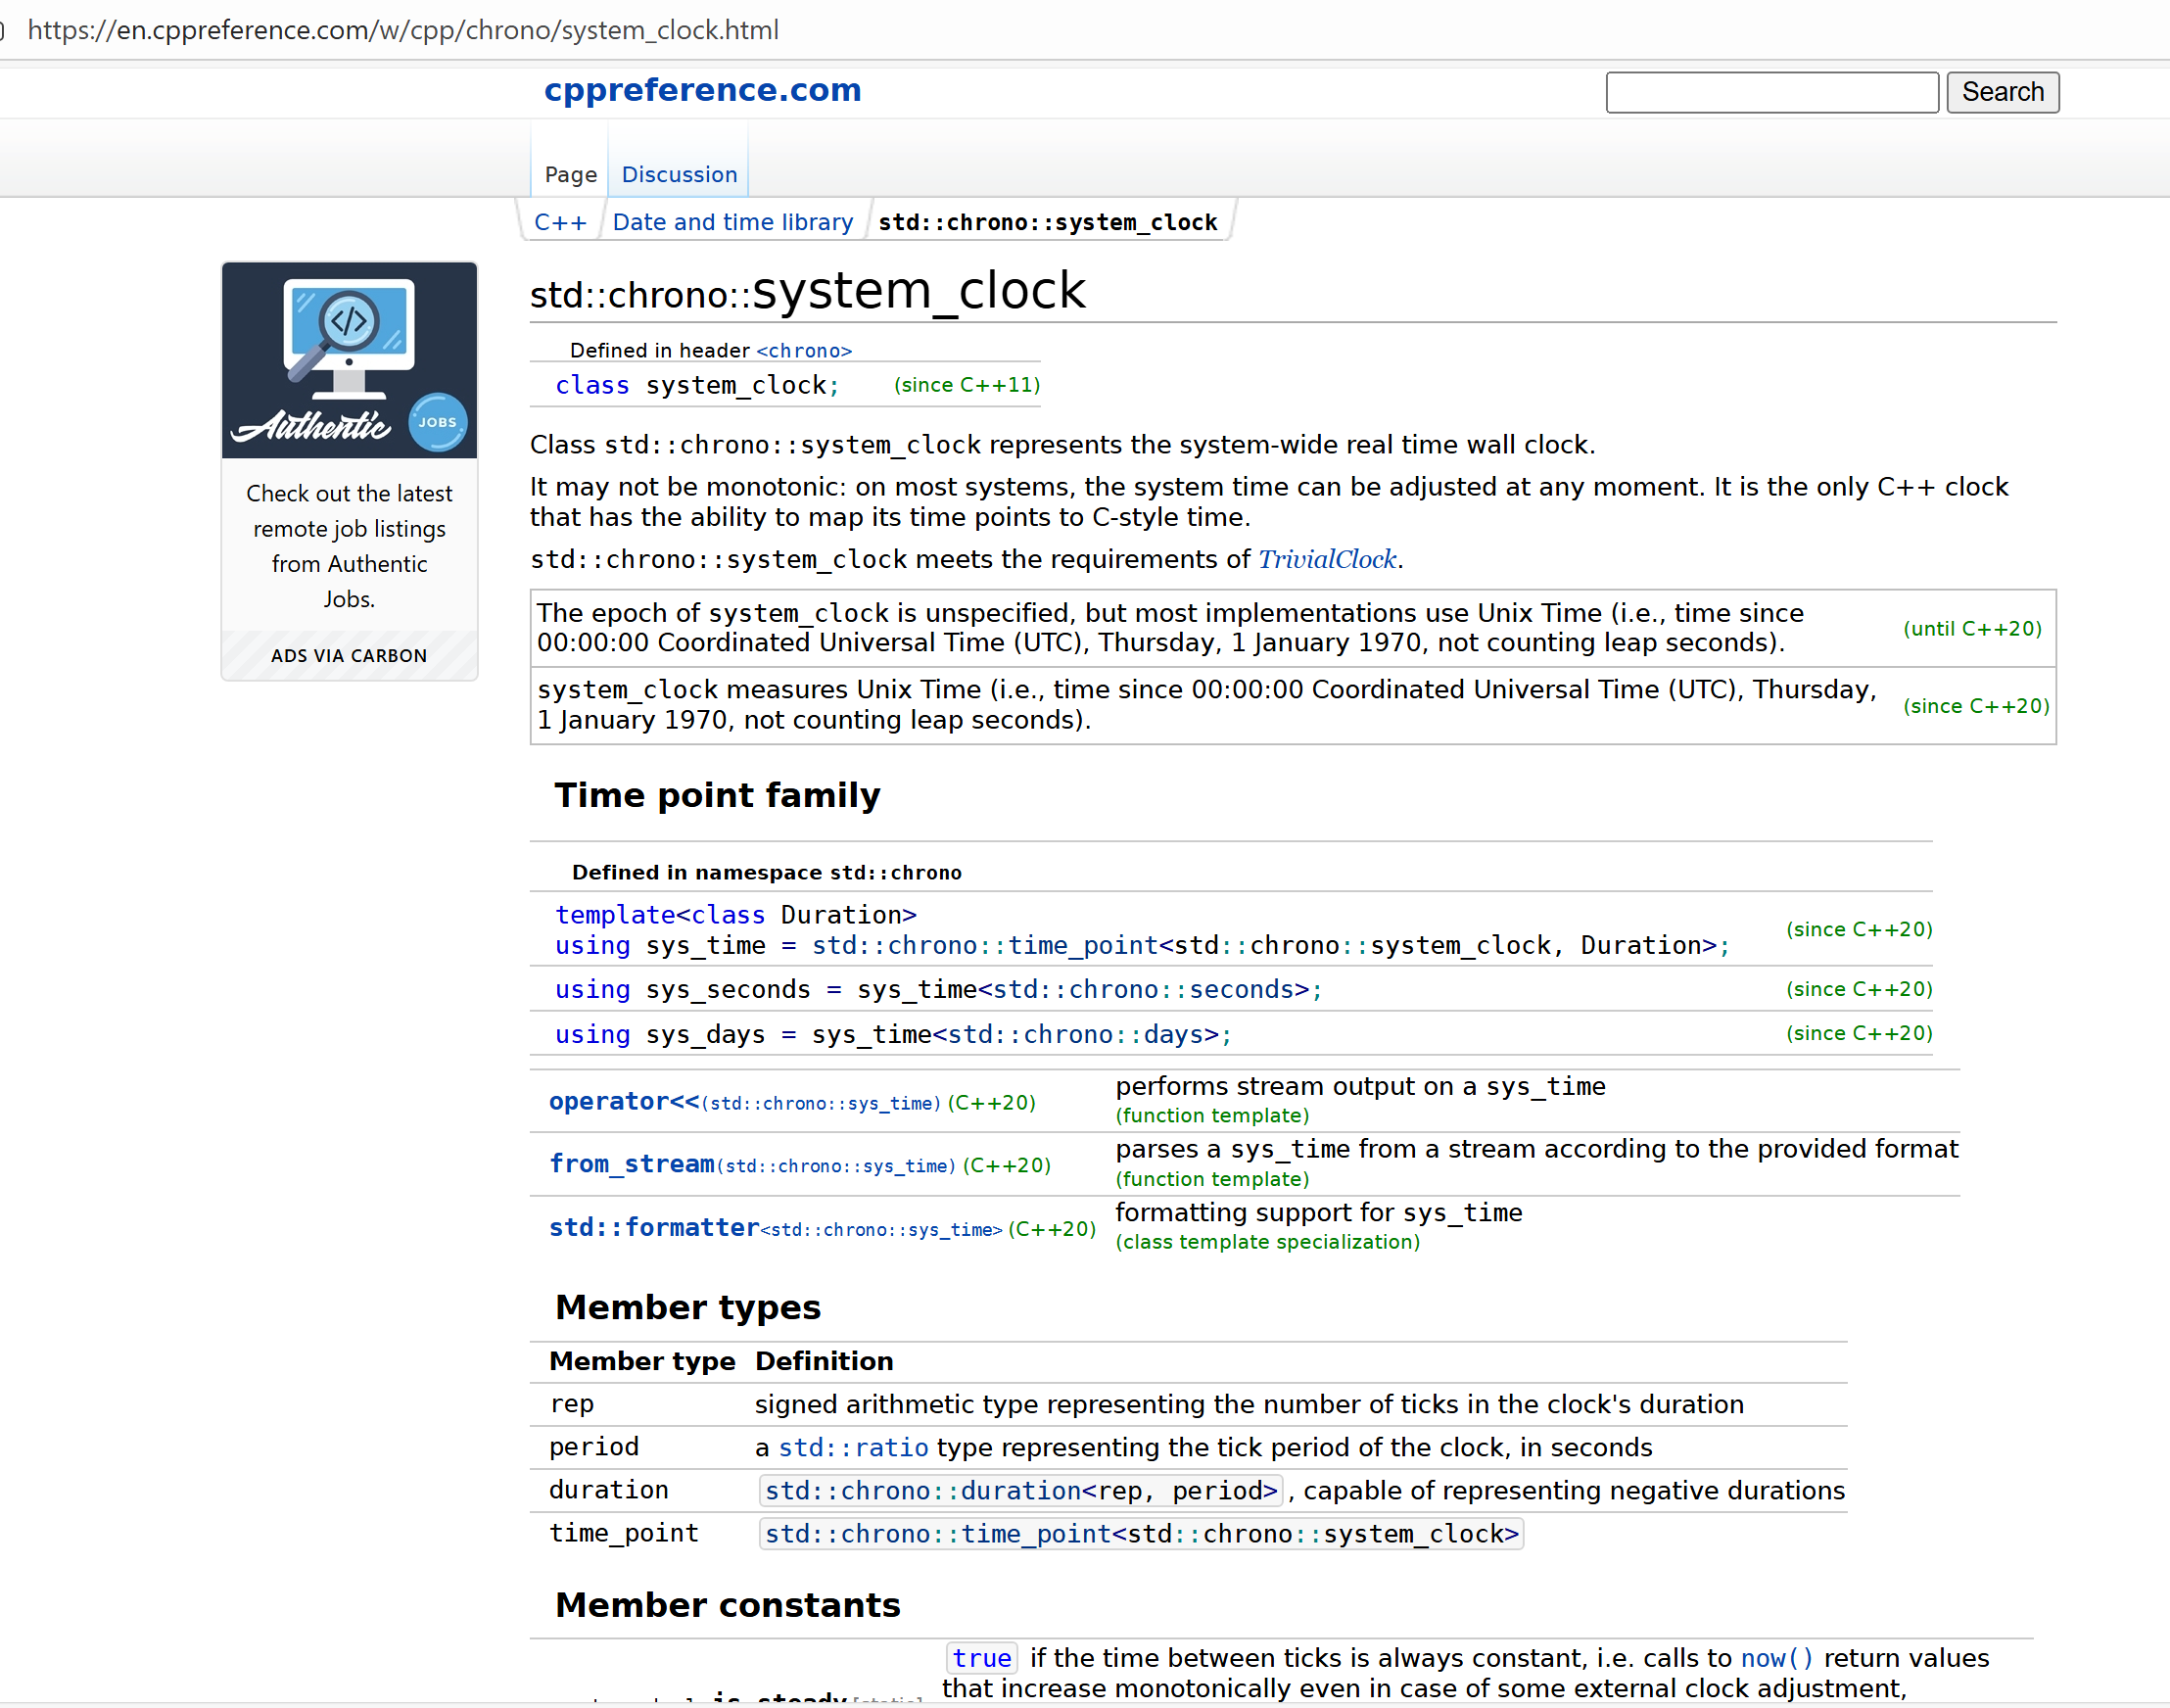
Task: Click the browser address bar URL
Action: click(x=405, y=30)
